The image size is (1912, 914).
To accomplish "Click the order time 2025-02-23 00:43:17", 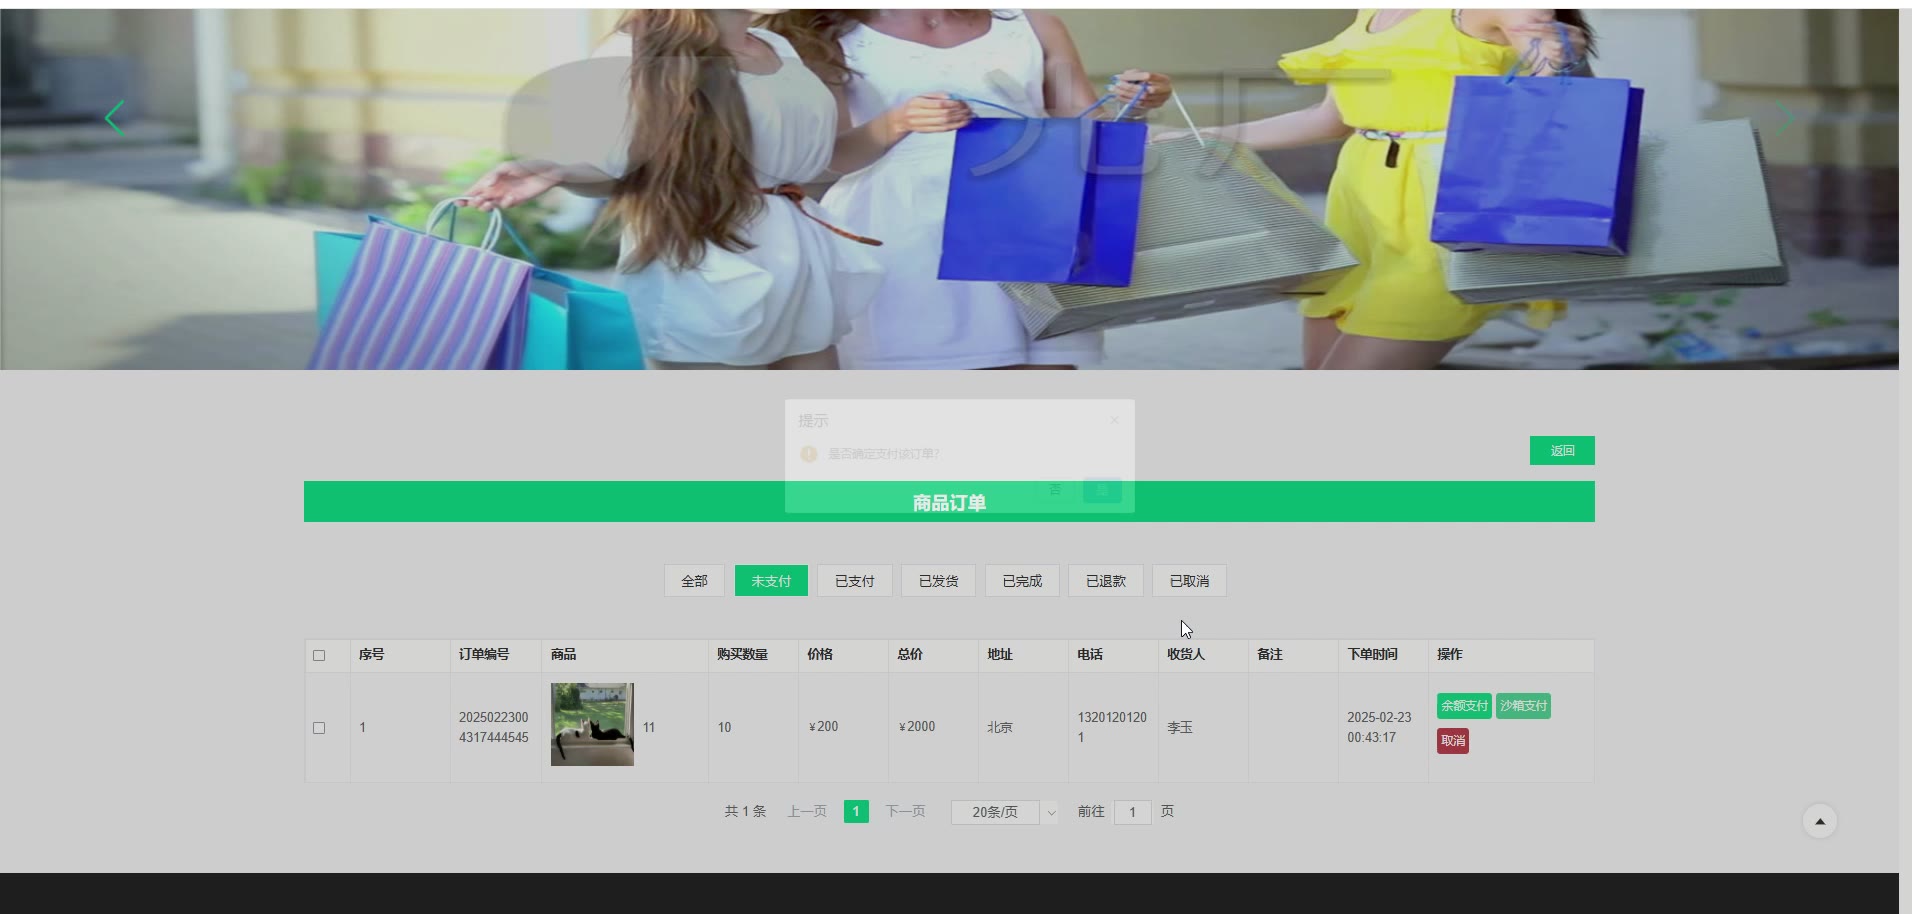I will pyautogui.click(x=1379, y=727).
